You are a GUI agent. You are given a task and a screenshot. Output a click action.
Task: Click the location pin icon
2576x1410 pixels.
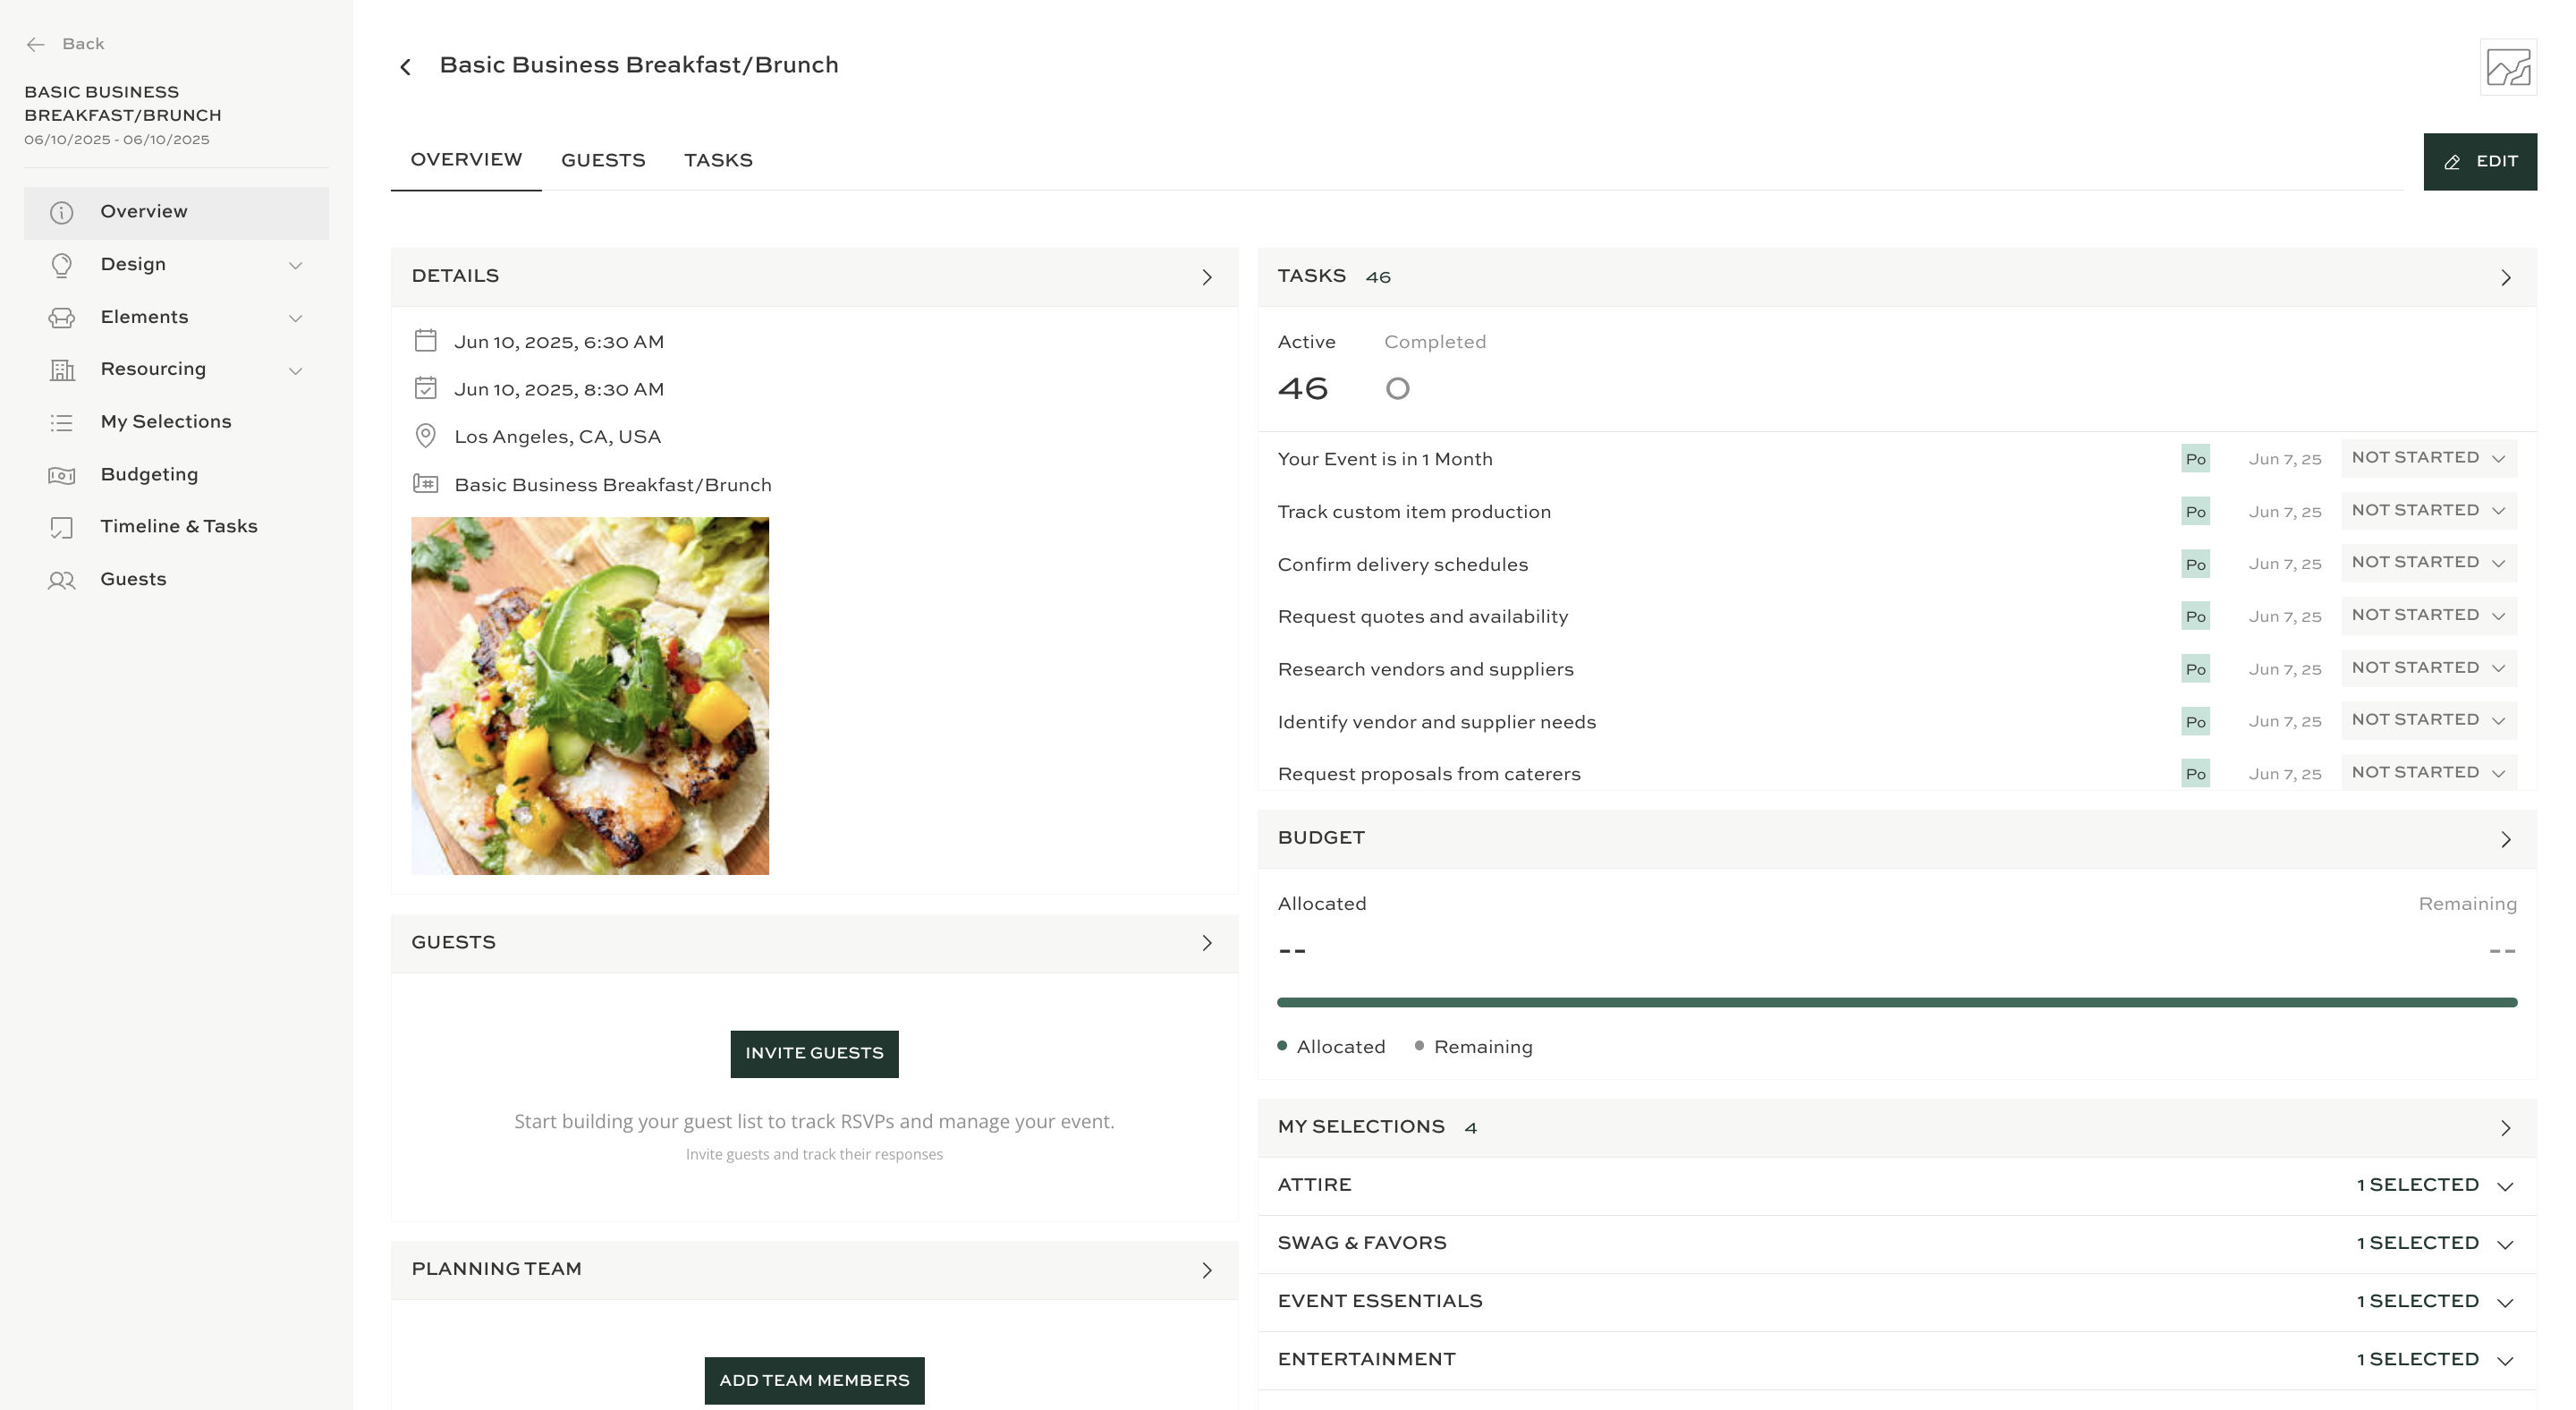[x=425, y=436]
